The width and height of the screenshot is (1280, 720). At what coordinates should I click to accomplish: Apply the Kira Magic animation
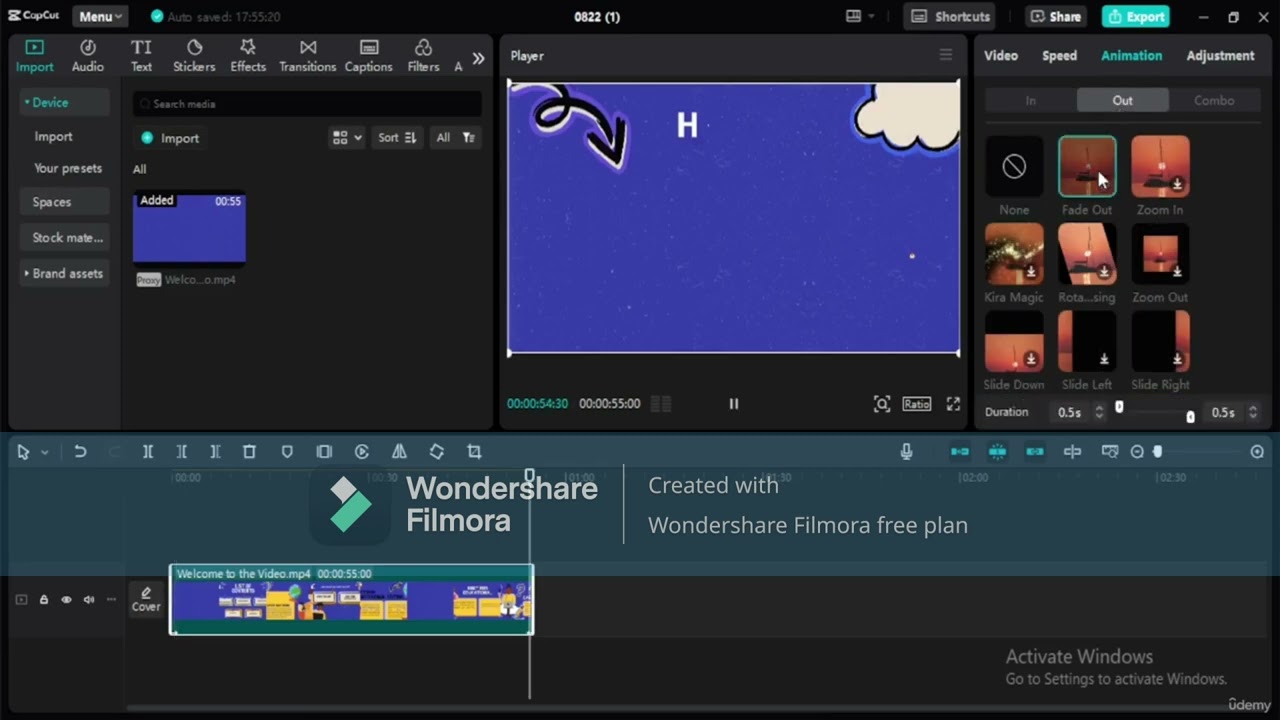point(1014,253)
